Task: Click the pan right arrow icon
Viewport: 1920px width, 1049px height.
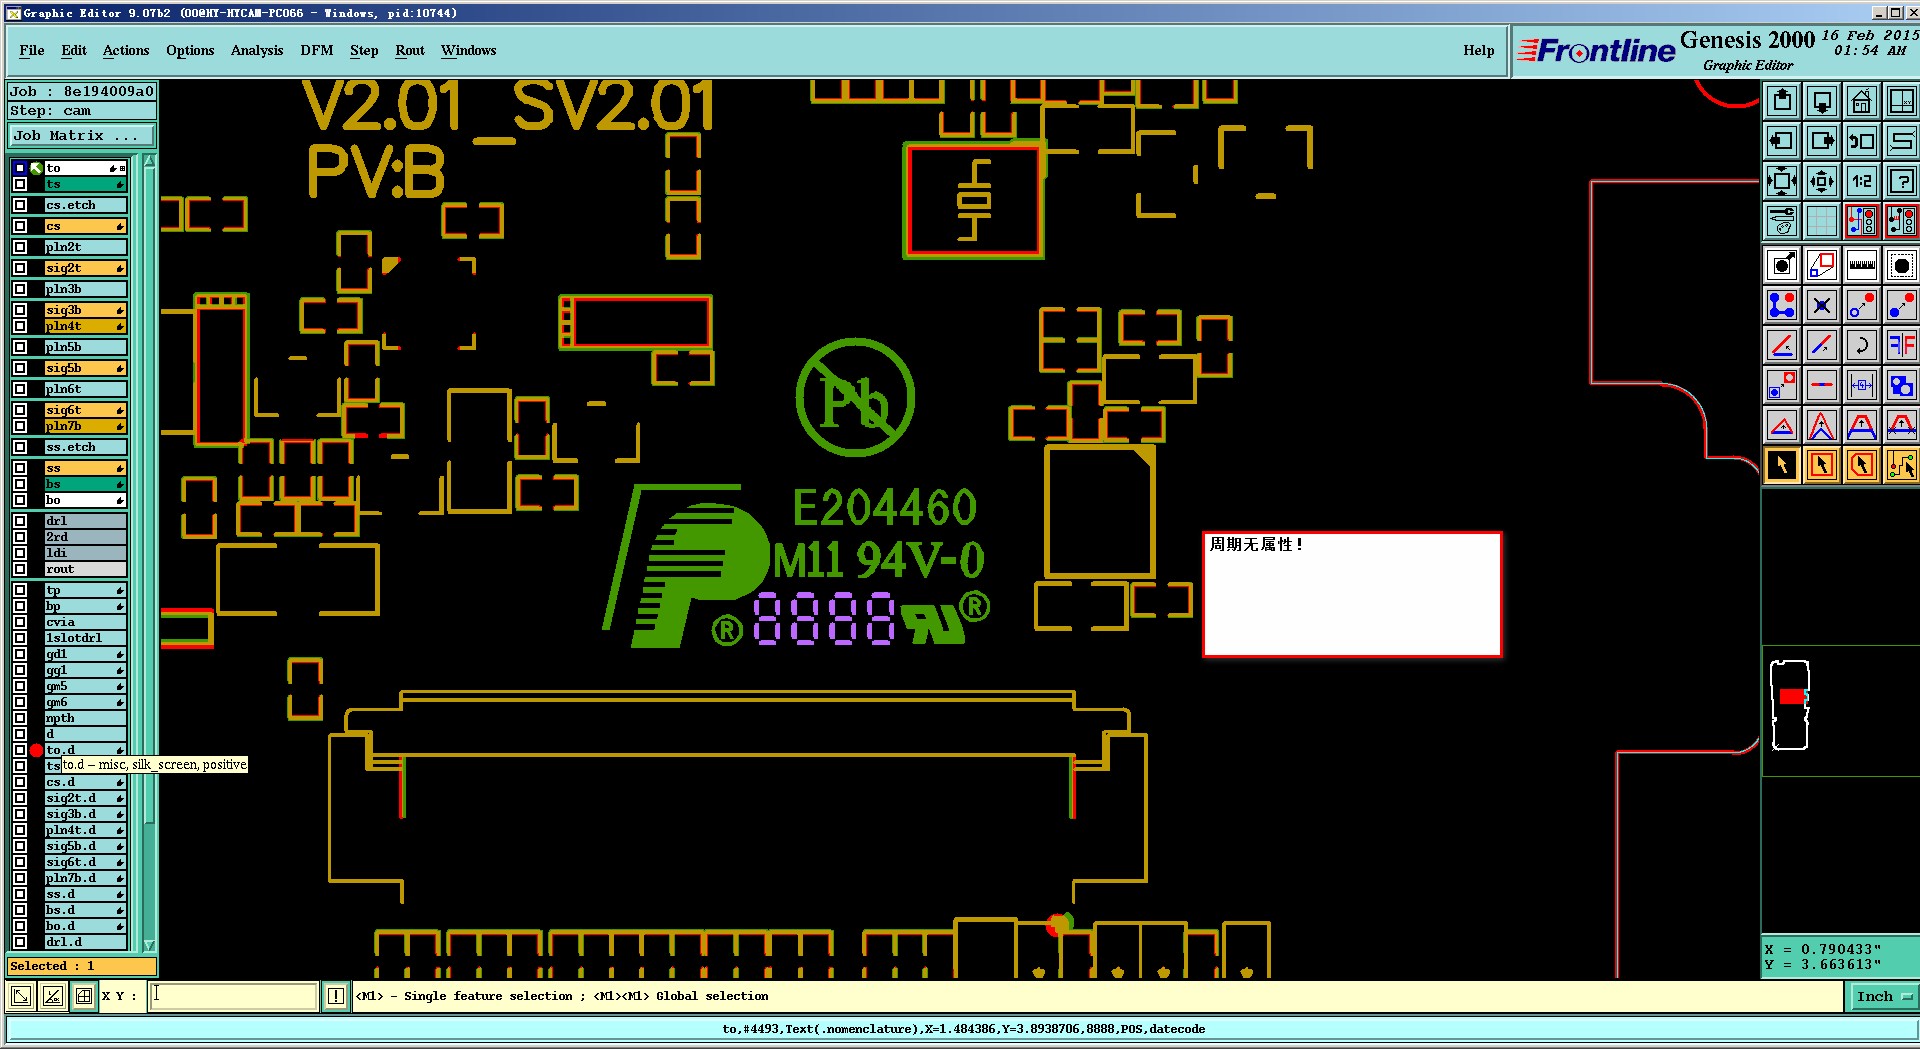Action: click(x=1822, y=141)
